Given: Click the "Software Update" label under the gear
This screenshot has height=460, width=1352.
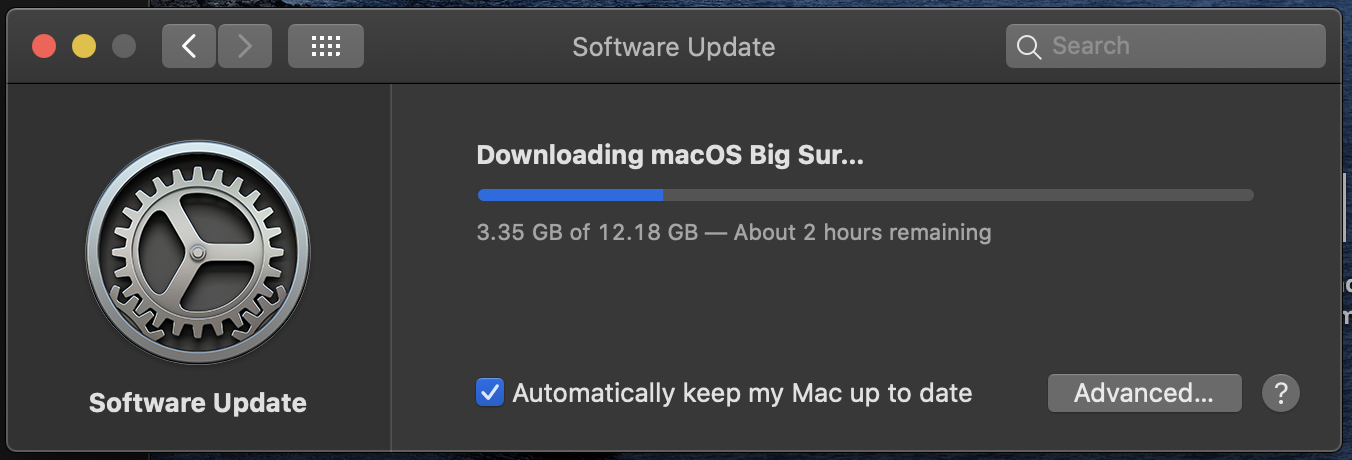Looking at the screenshot, I should click(x=198, y=403).
